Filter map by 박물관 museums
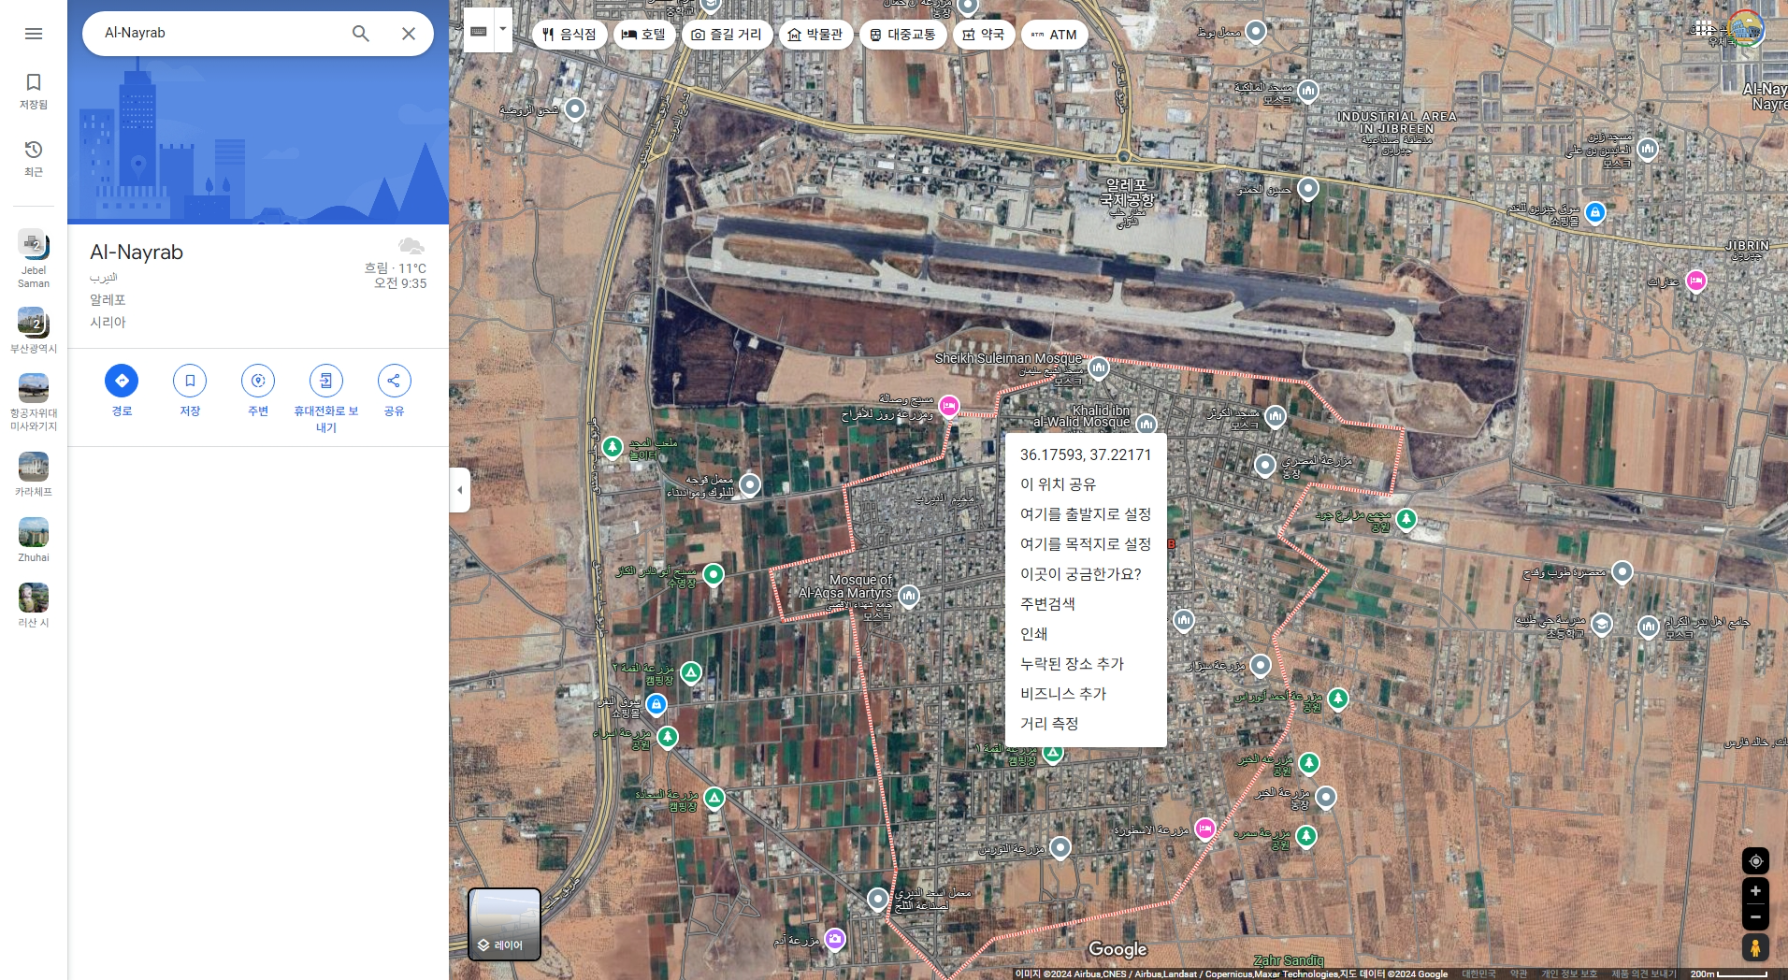This screenshot has height=980, width=1788. click(816, 34)
